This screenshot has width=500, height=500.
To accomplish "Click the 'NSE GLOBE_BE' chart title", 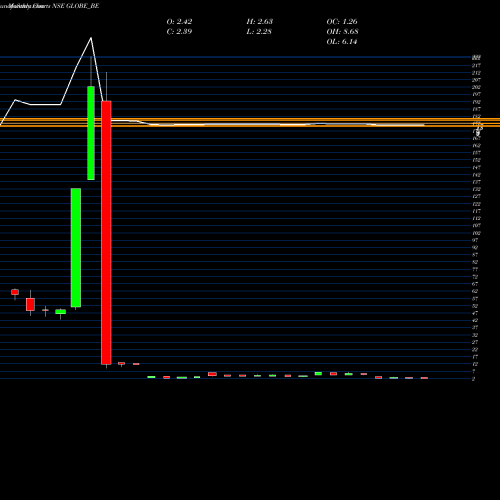I will click(x=76, y=6).
